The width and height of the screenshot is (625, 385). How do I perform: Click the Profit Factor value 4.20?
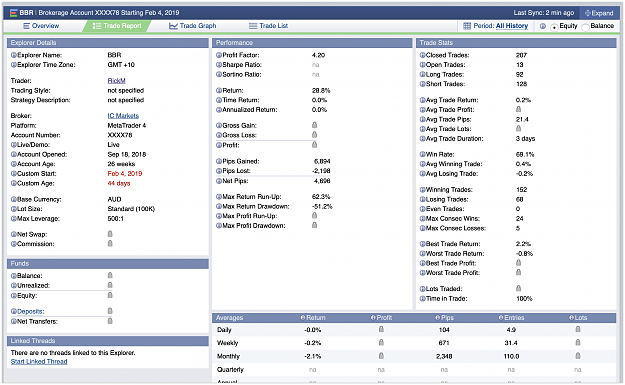(318, 55)
